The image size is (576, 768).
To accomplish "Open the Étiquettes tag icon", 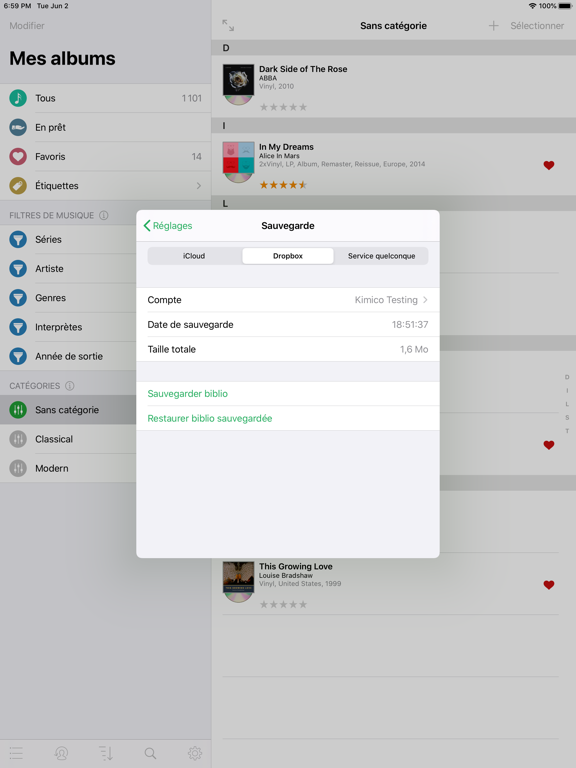I will pos(18,186).
